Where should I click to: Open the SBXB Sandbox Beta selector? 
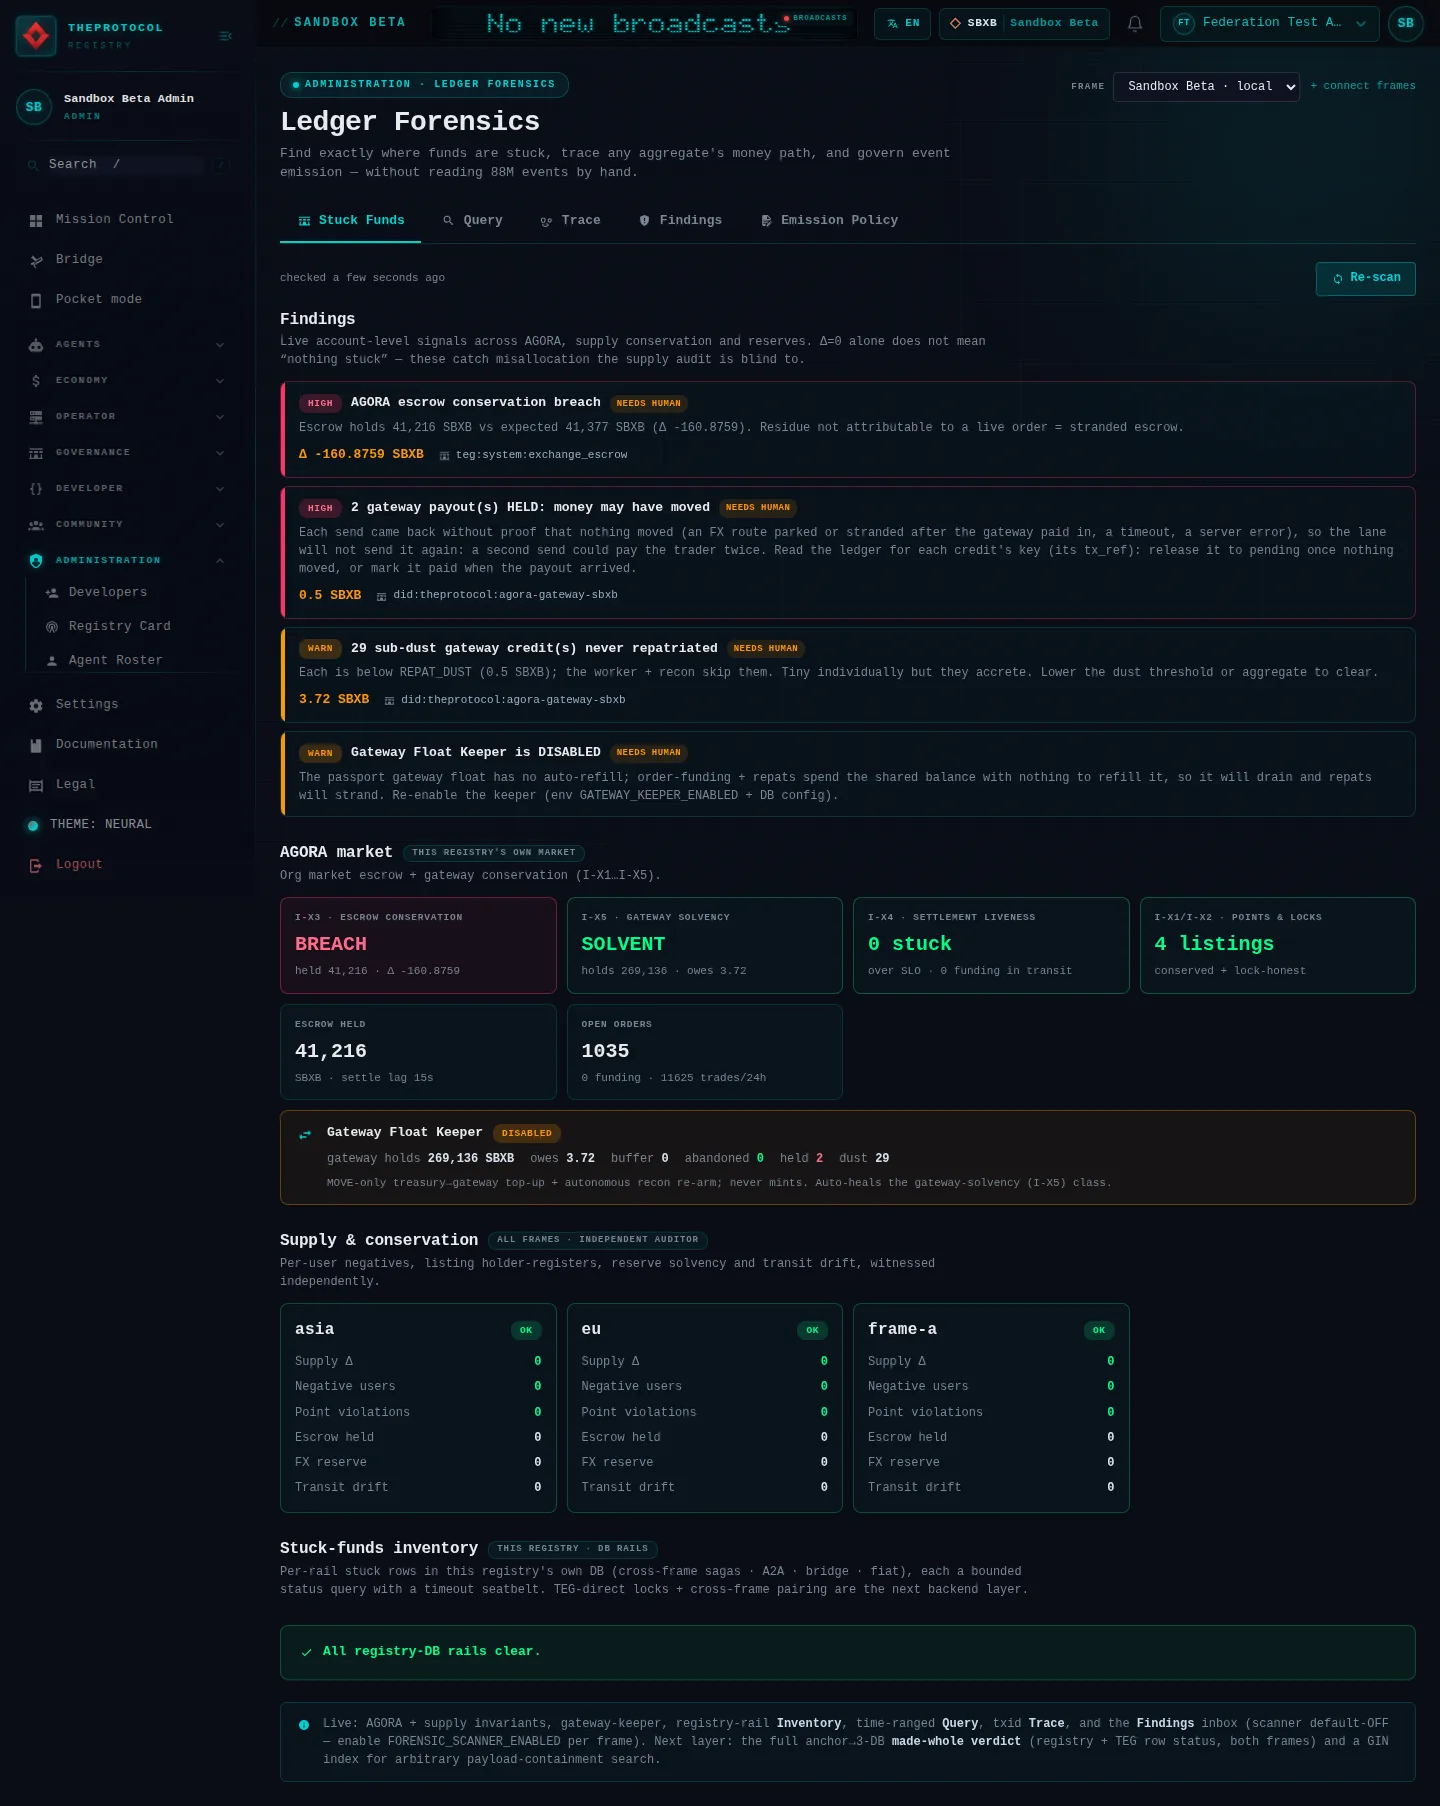tap(1024, 23)
